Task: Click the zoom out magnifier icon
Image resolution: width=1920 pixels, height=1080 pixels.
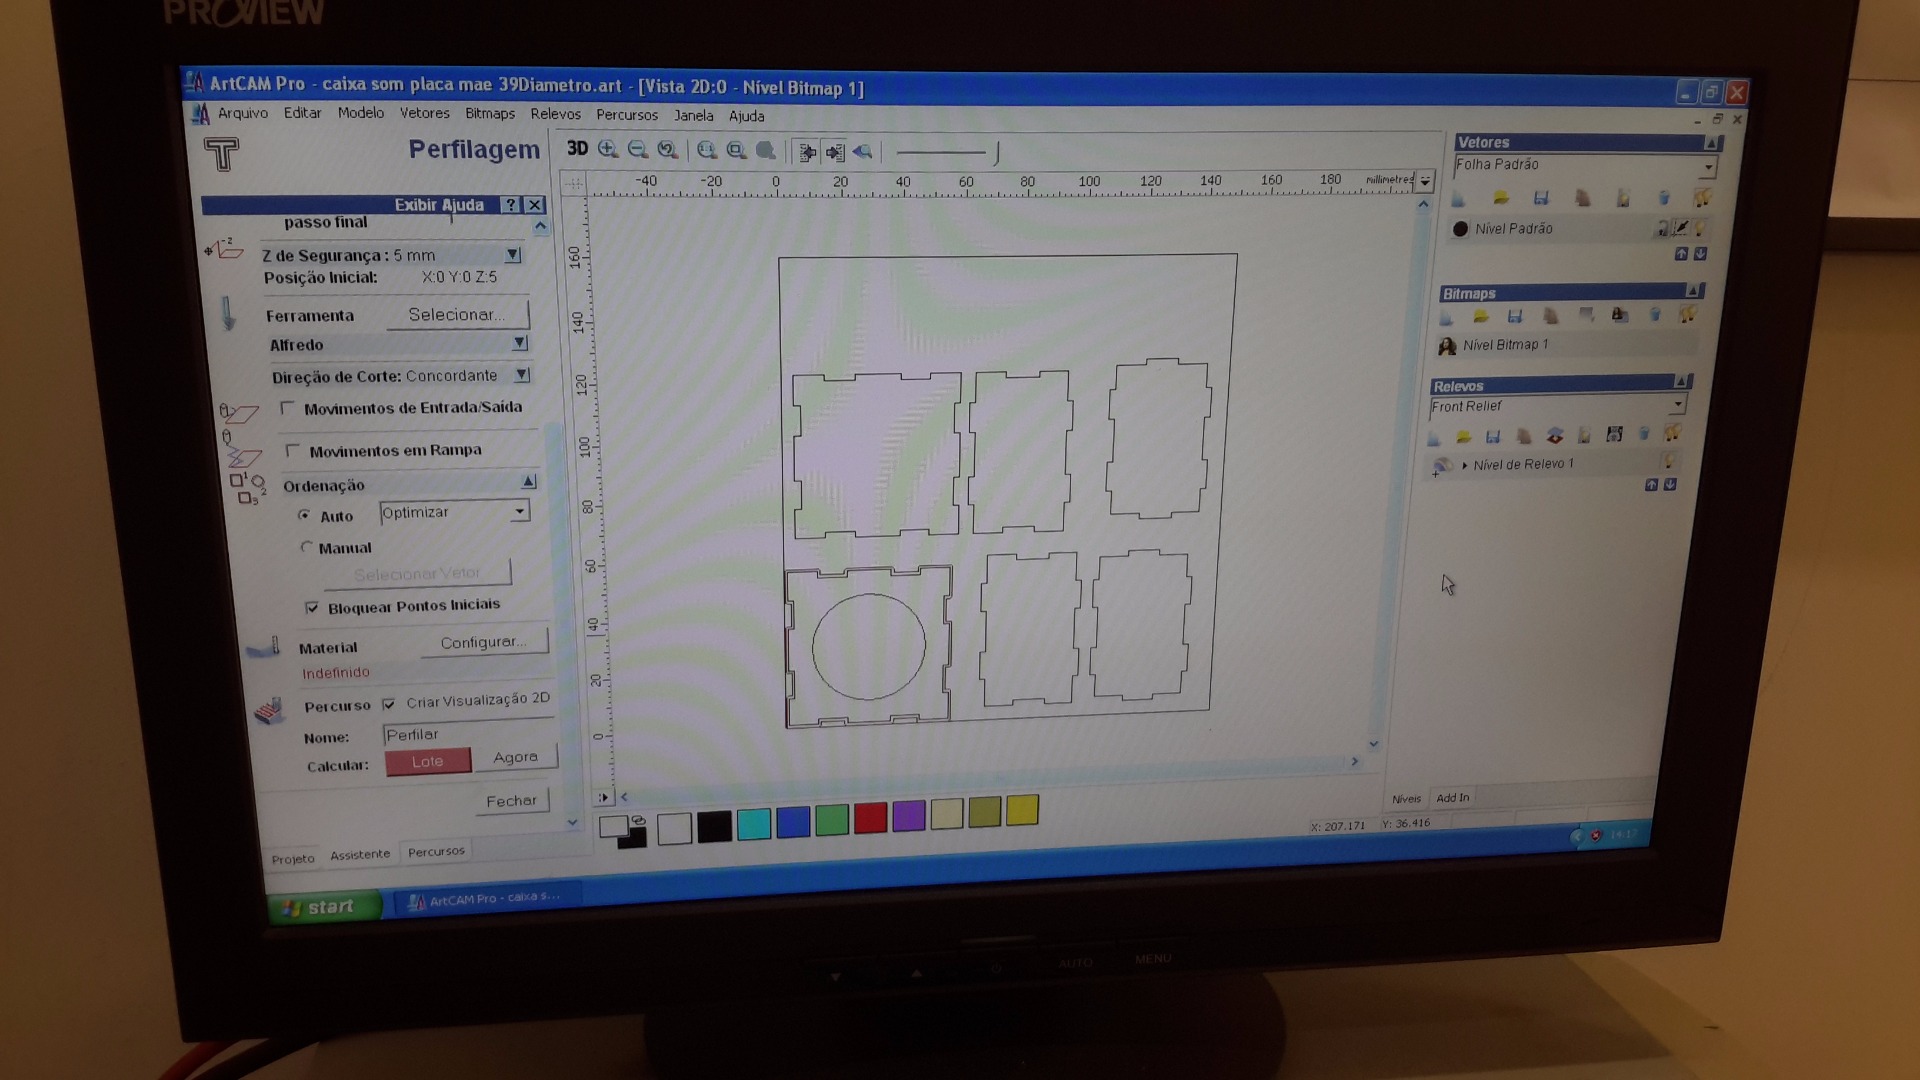Action: tap(637, 150)
